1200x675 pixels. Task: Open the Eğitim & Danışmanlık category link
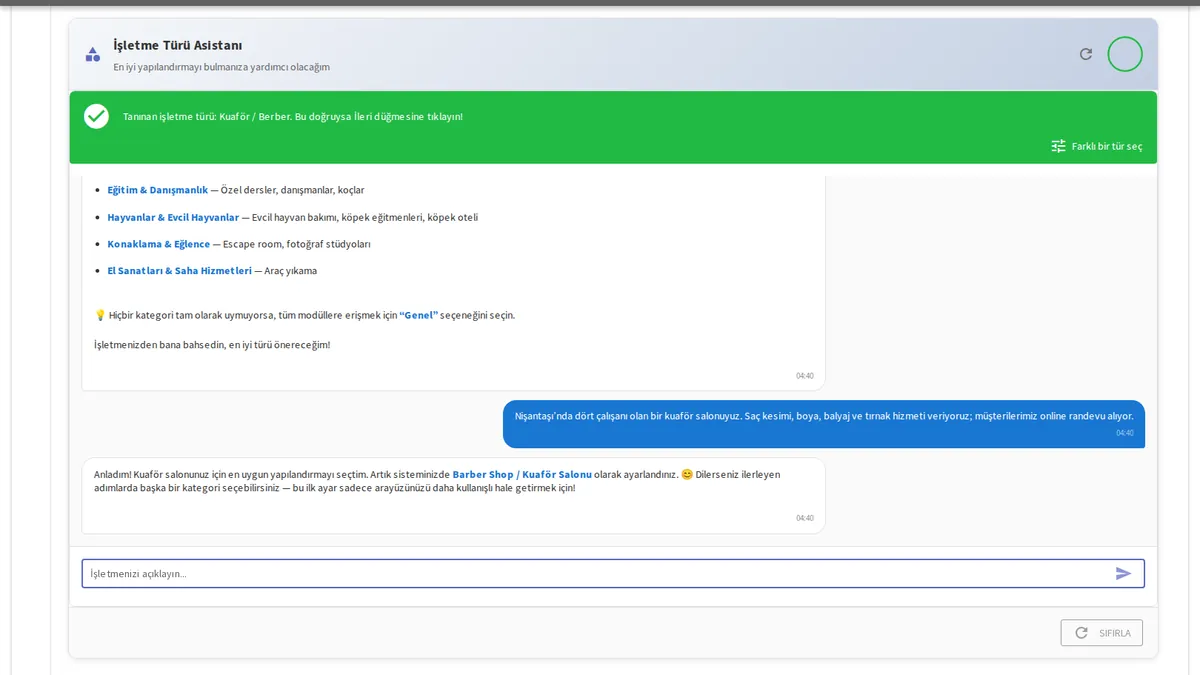point(158,190)
